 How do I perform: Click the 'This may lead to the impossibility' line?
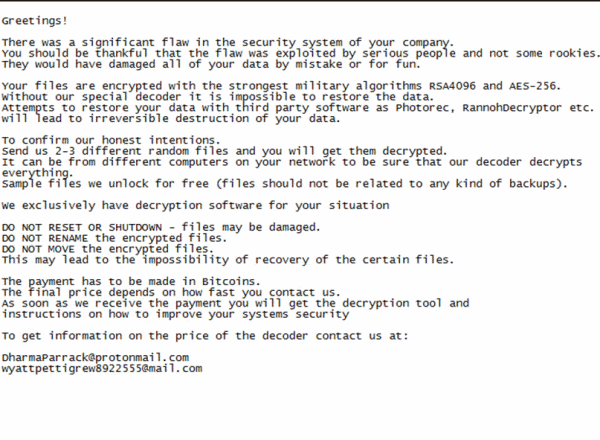click(228, 260)
